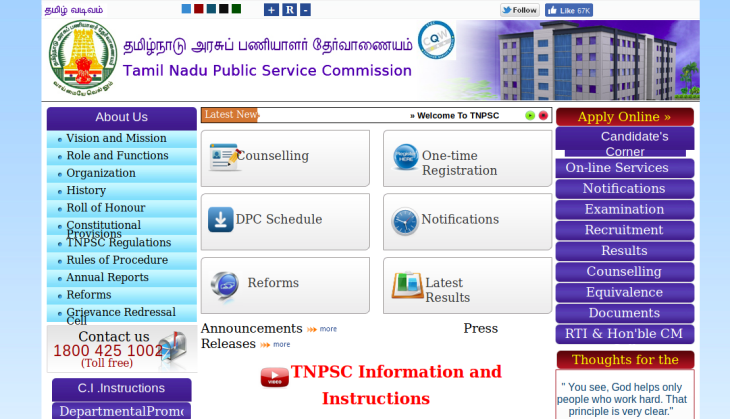Image resolution: width=730 pixels, height=419 pixels.
Task: Open On-line Services menu
Action: coord(625,168)
